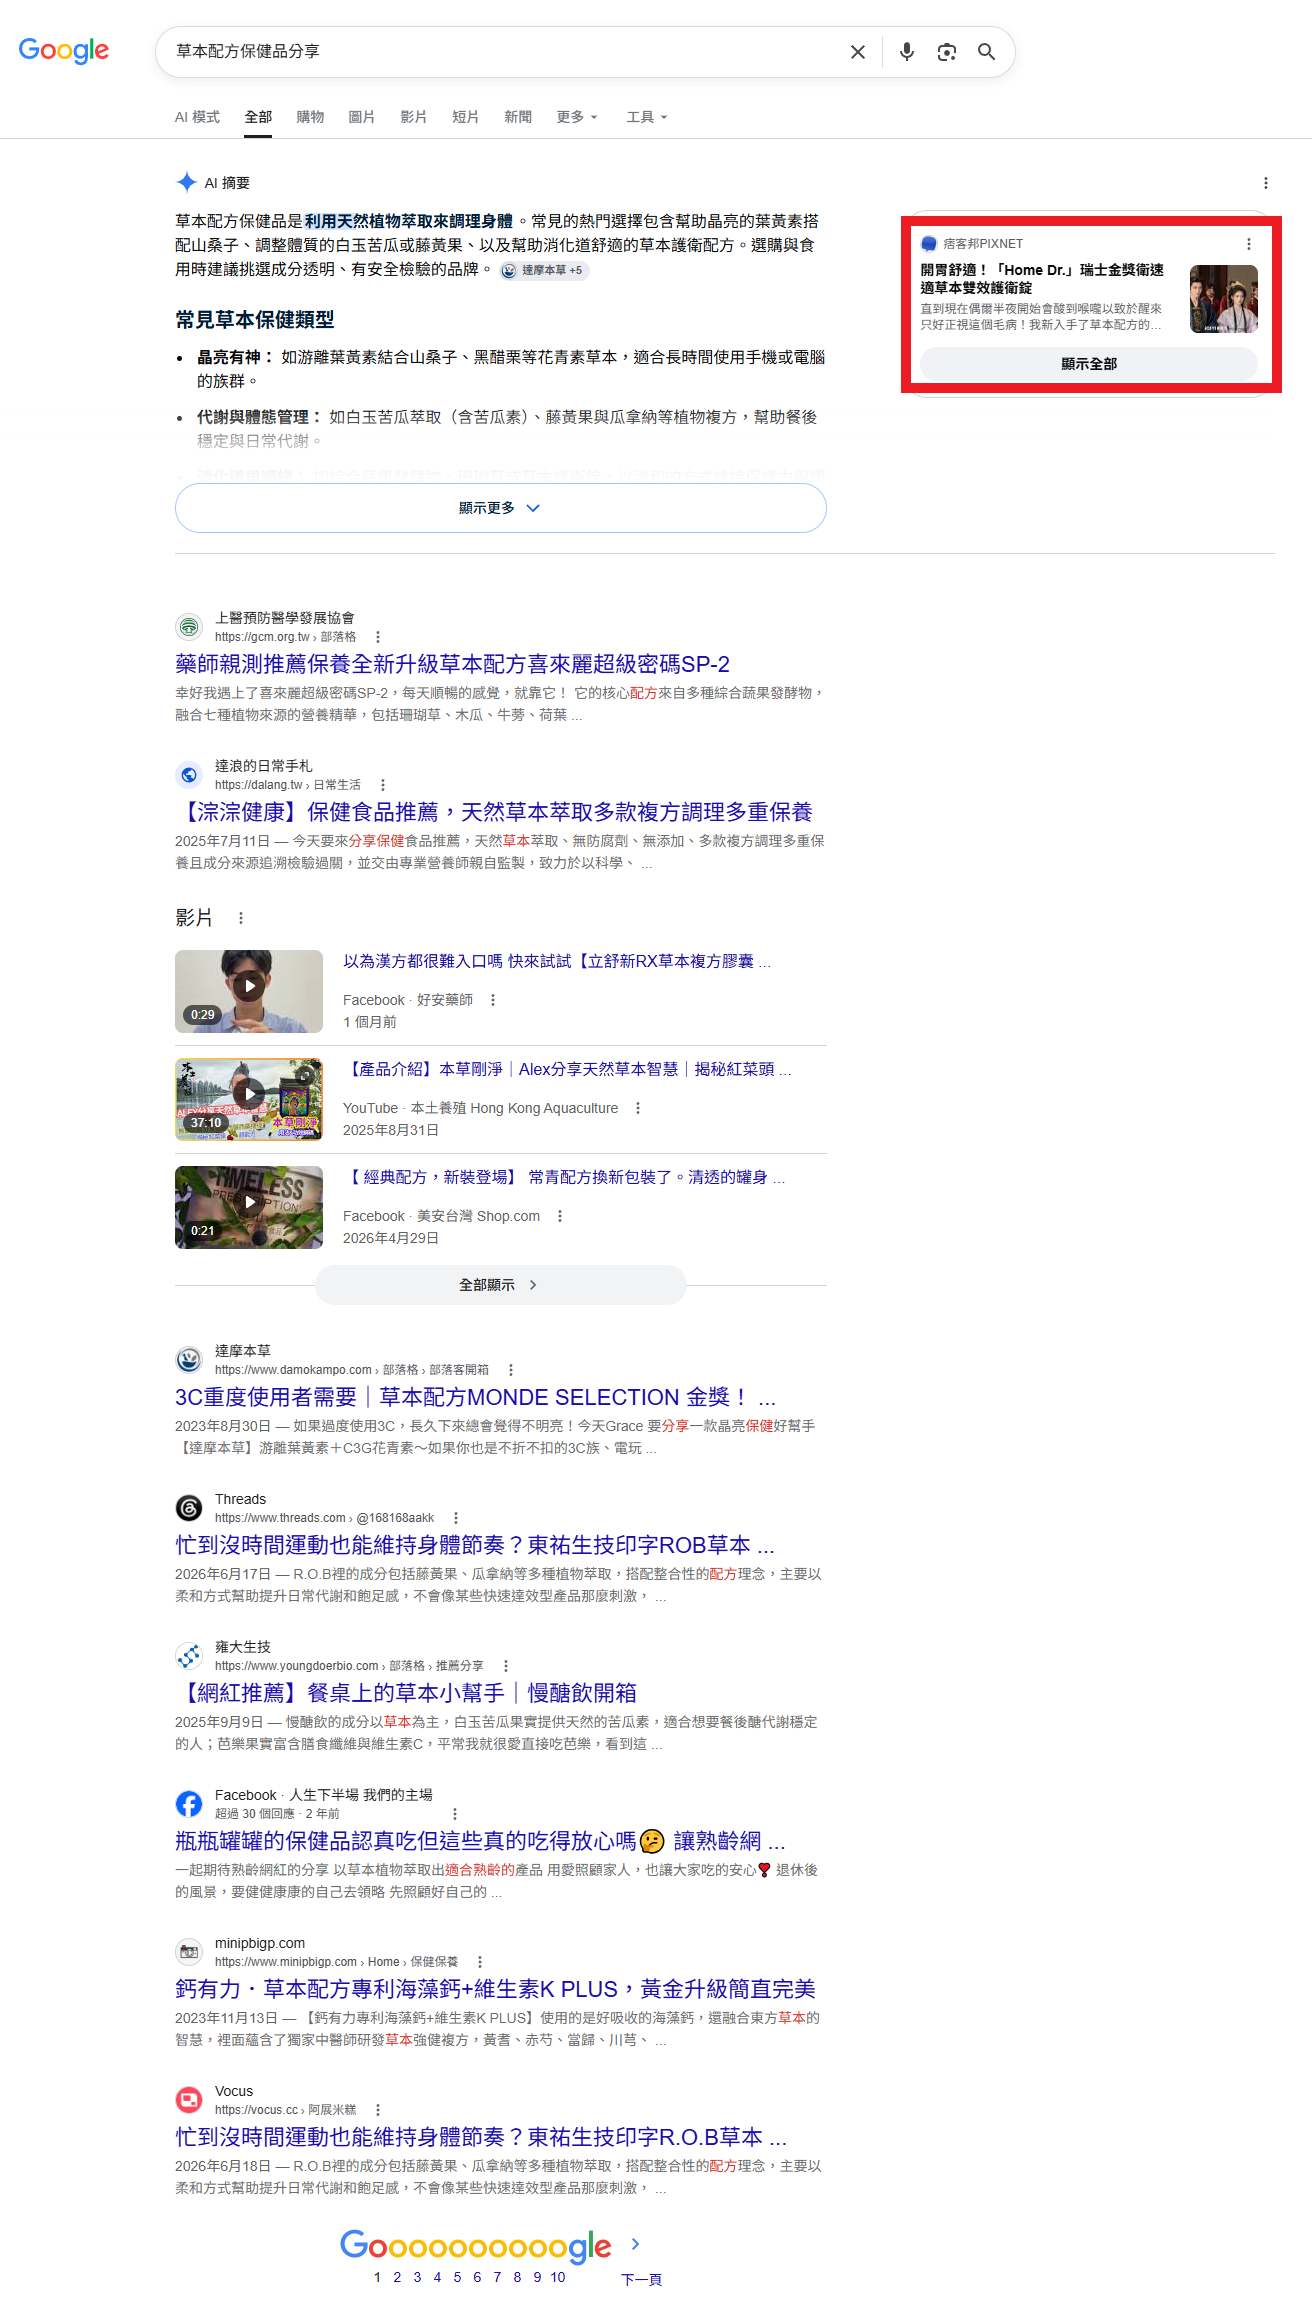Submit search with magnifier icon
This screenshot has width=1312, height=2309.
987,52
